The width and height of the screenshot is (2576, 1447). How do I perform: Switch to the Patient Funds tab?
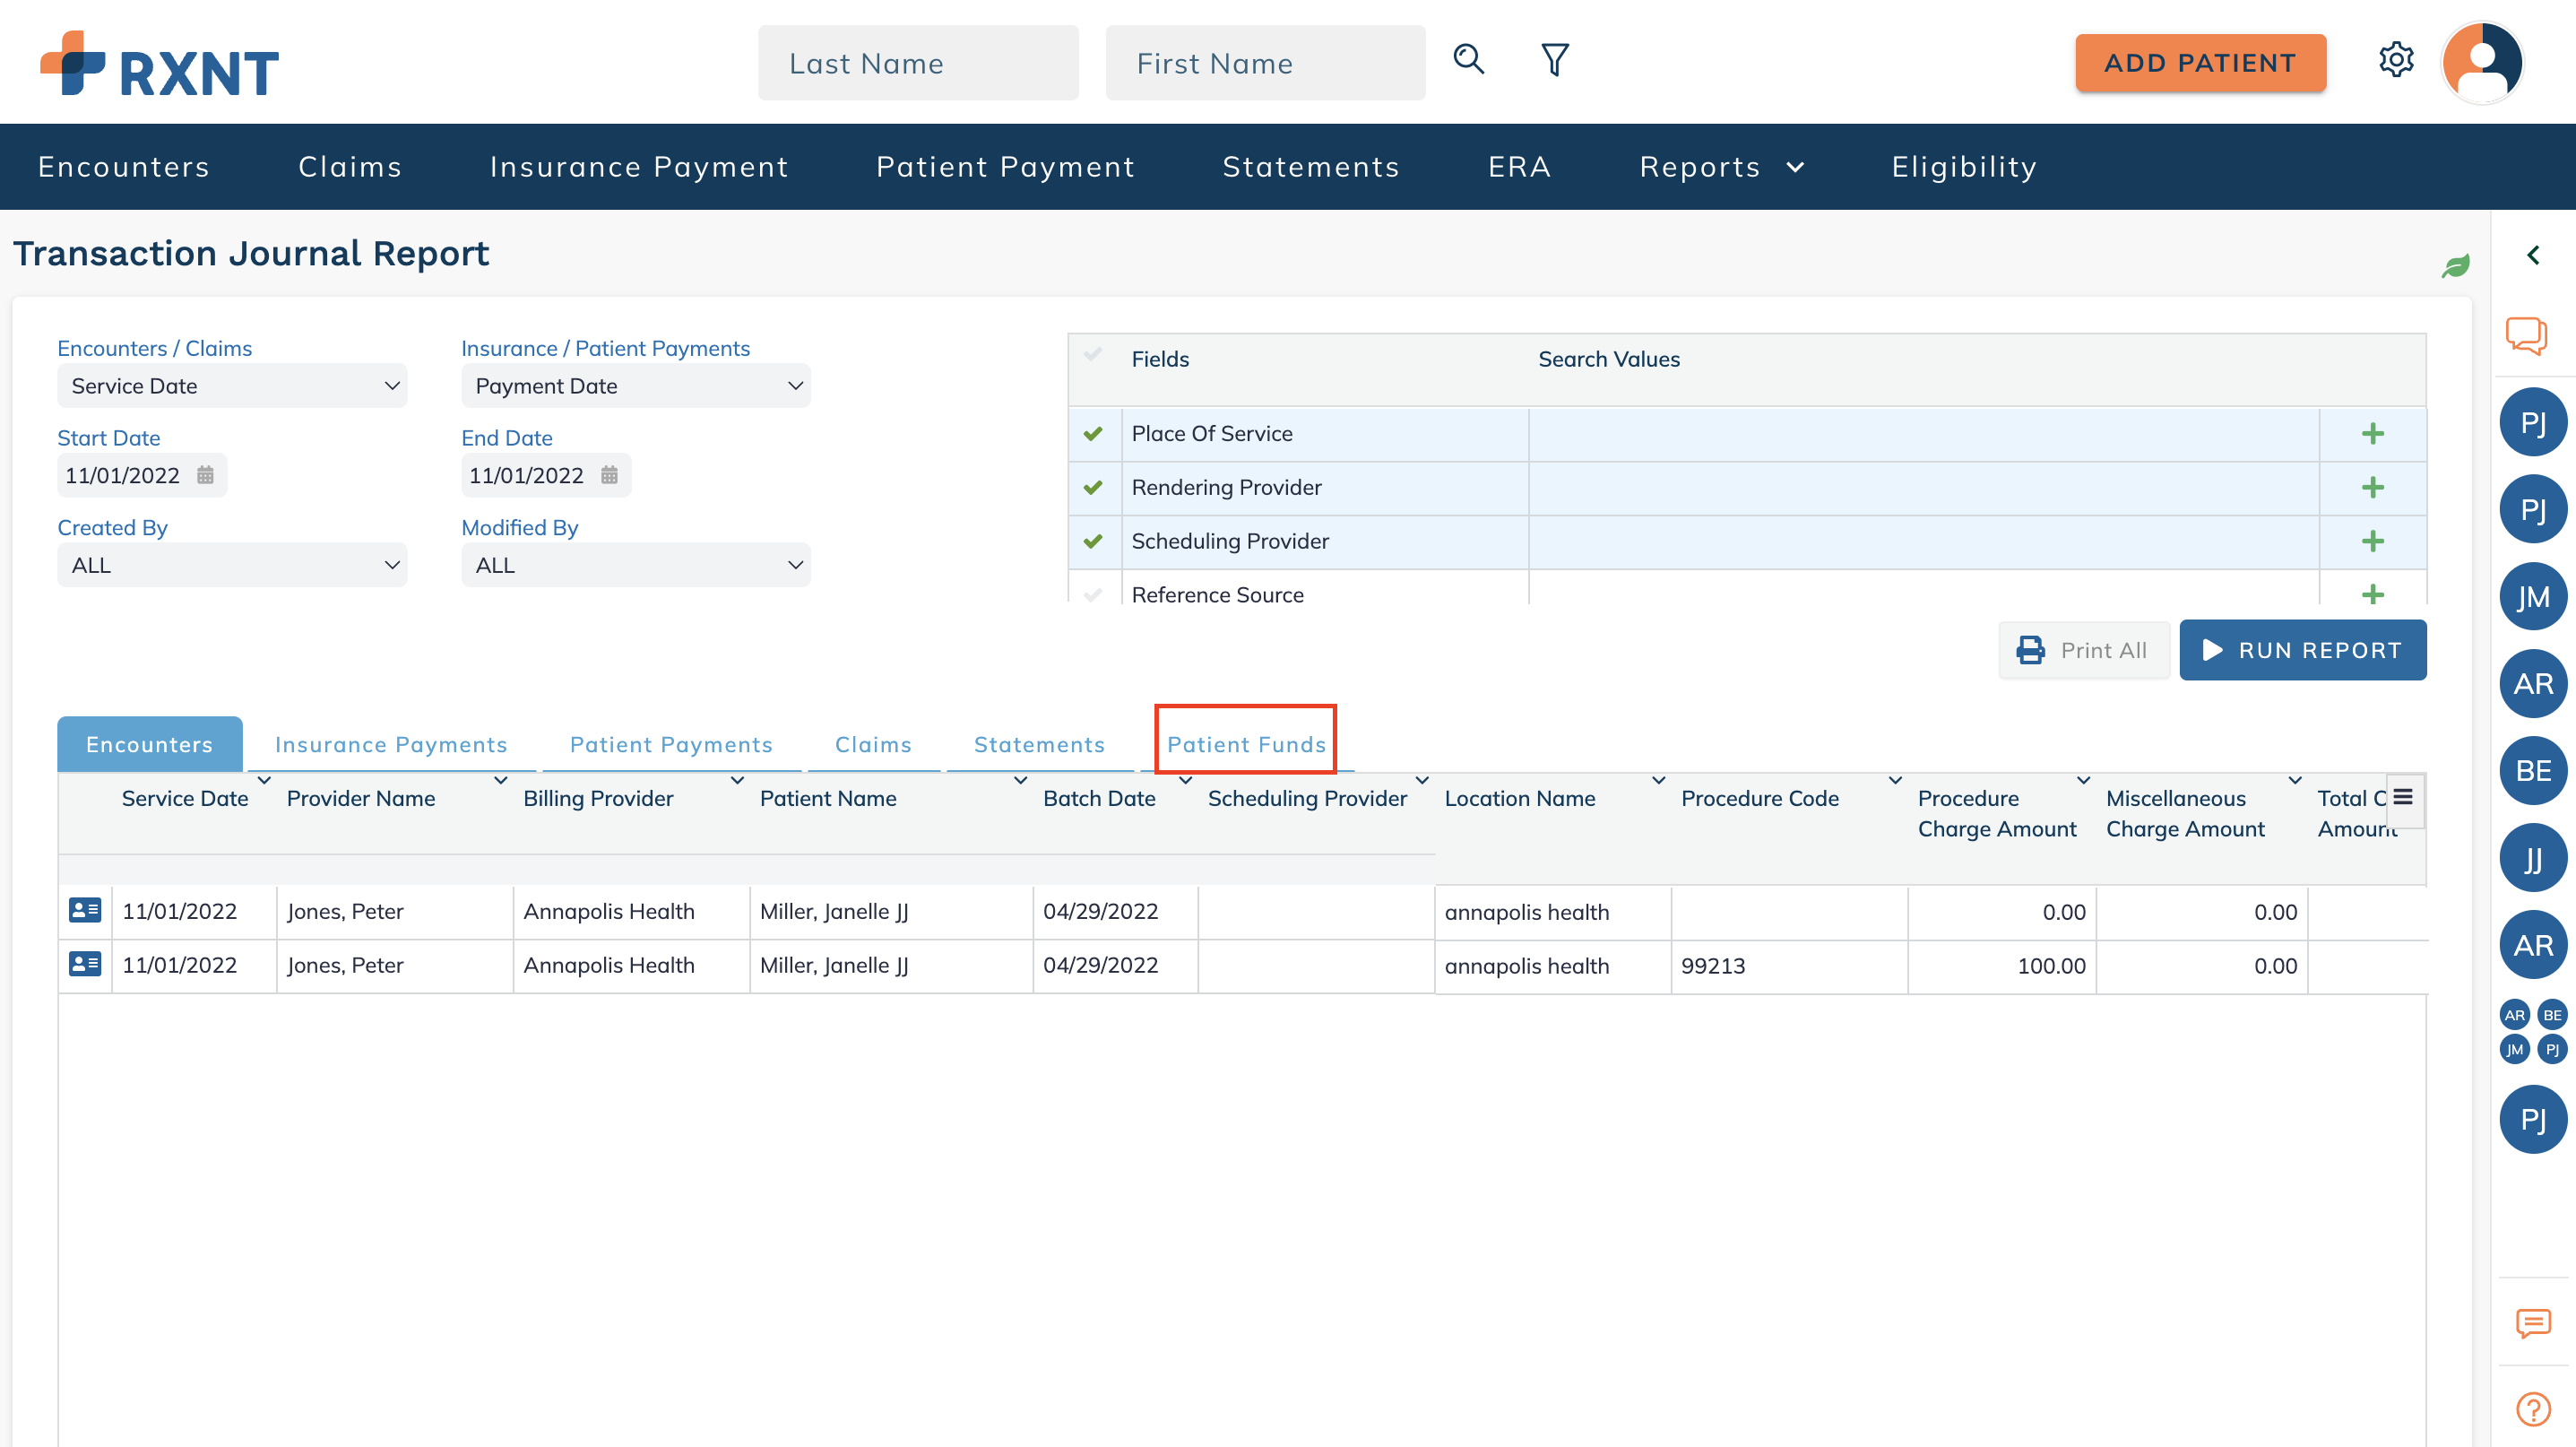pyautogui.click(x=1245, y=744)
